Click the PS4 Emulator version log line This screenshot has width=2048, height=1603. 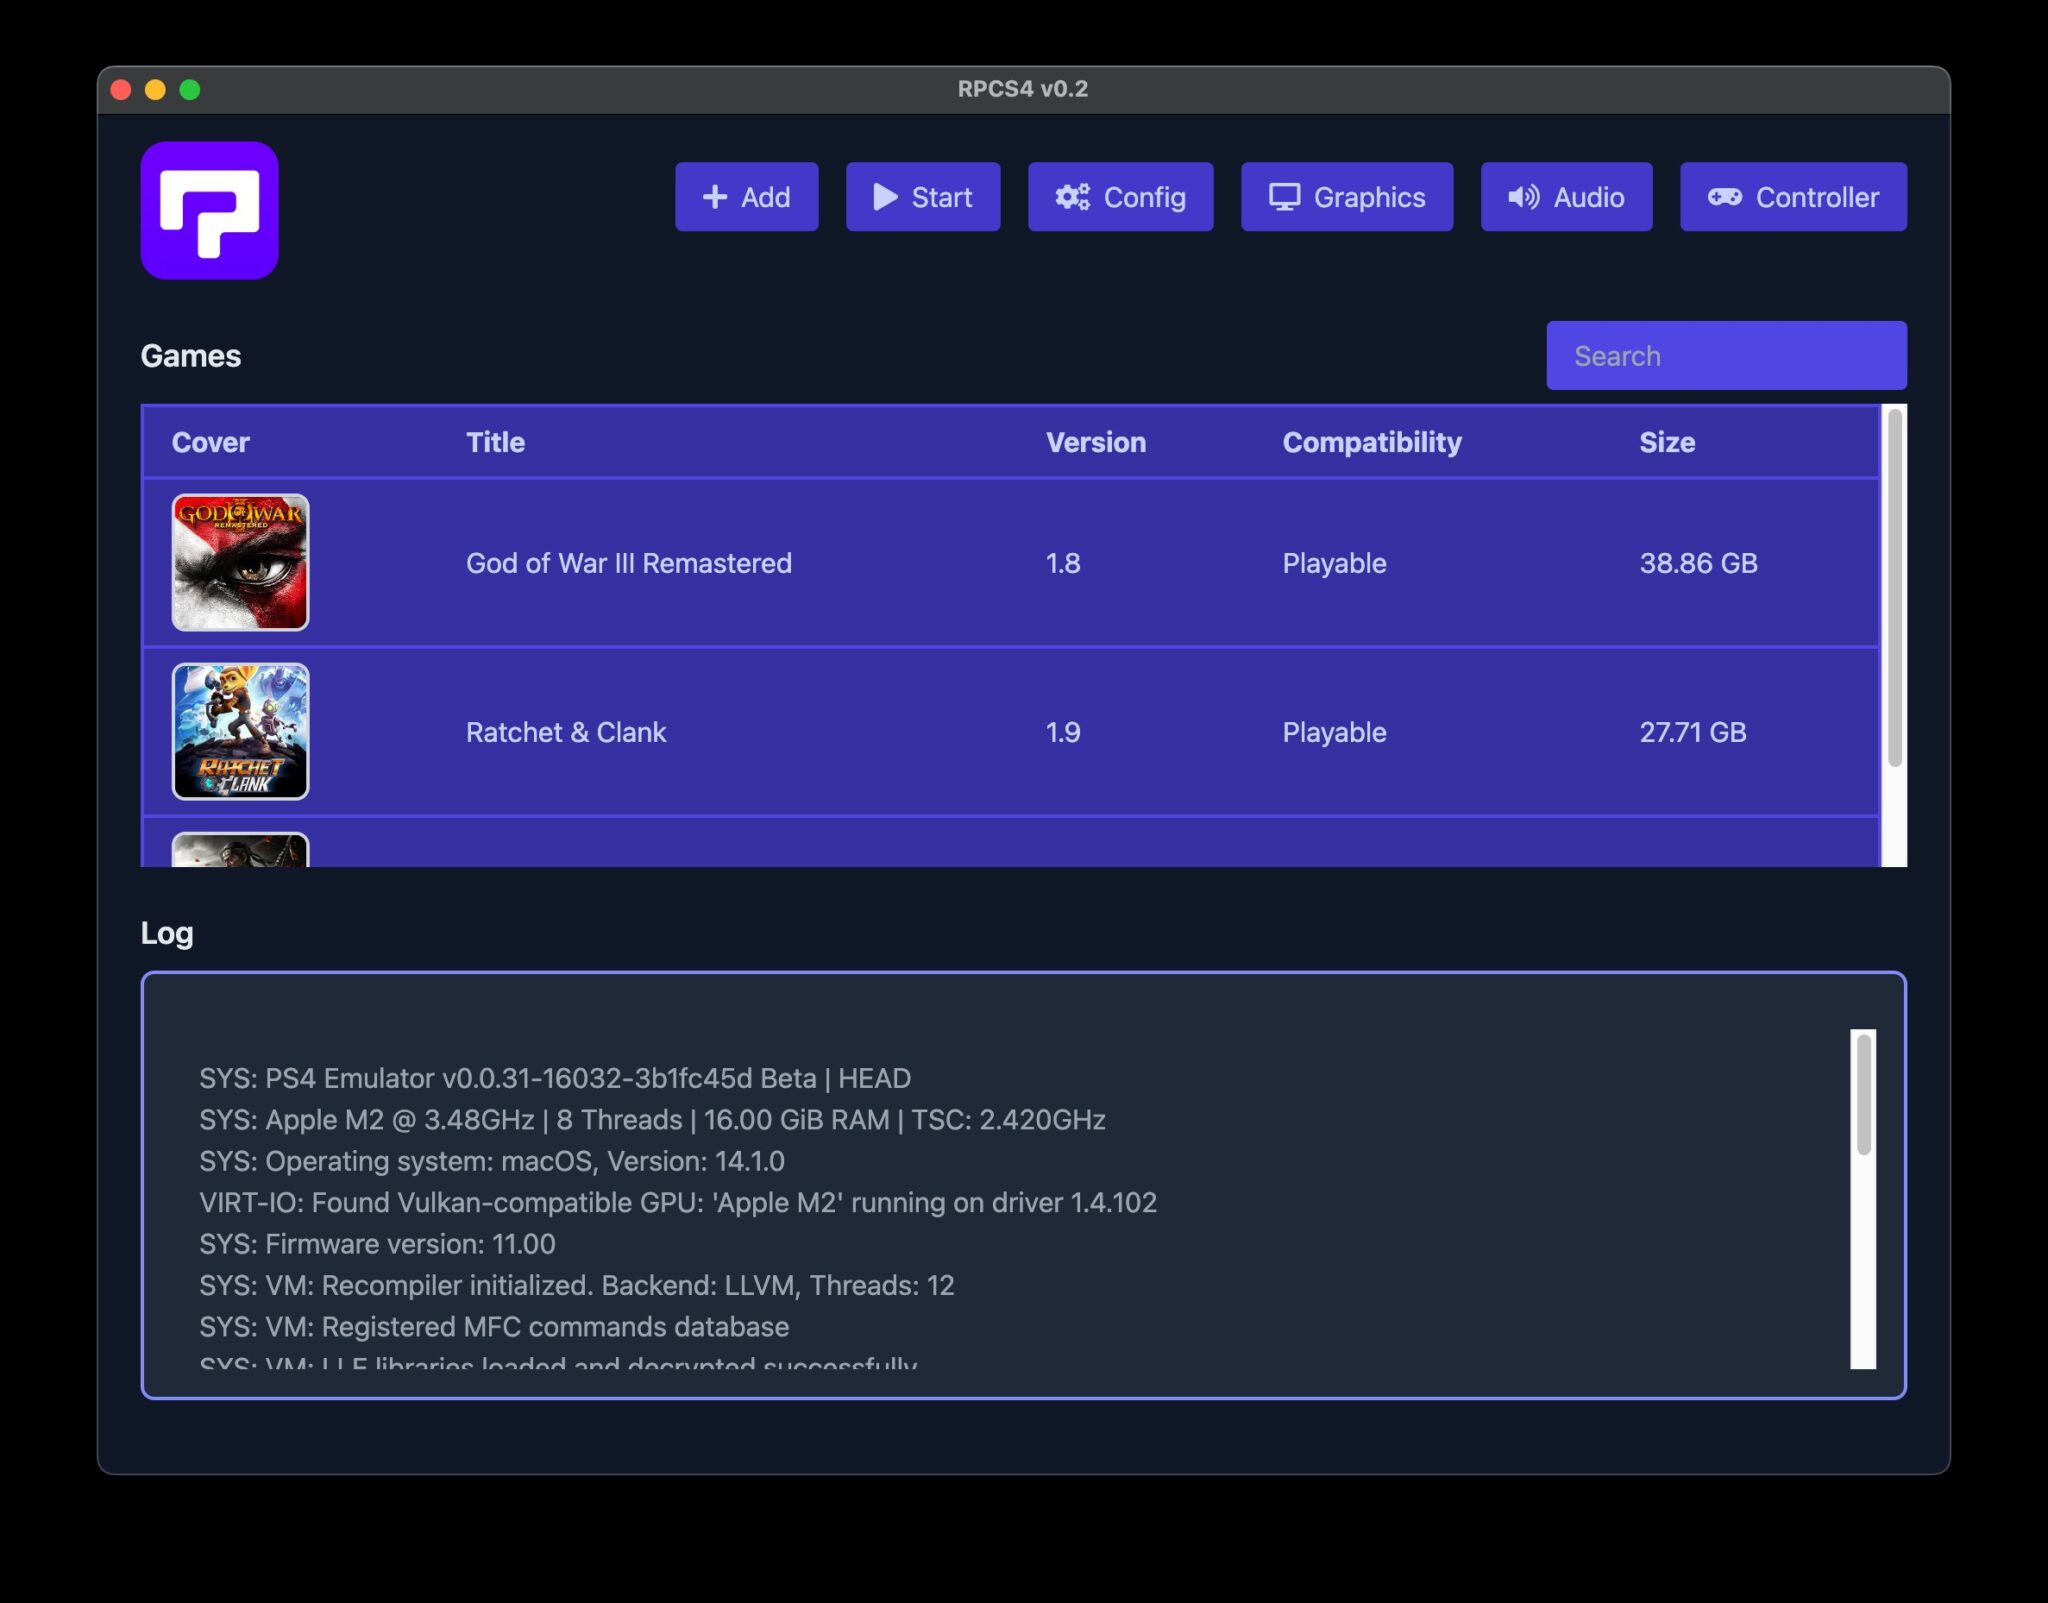(x=555, y=1078)
